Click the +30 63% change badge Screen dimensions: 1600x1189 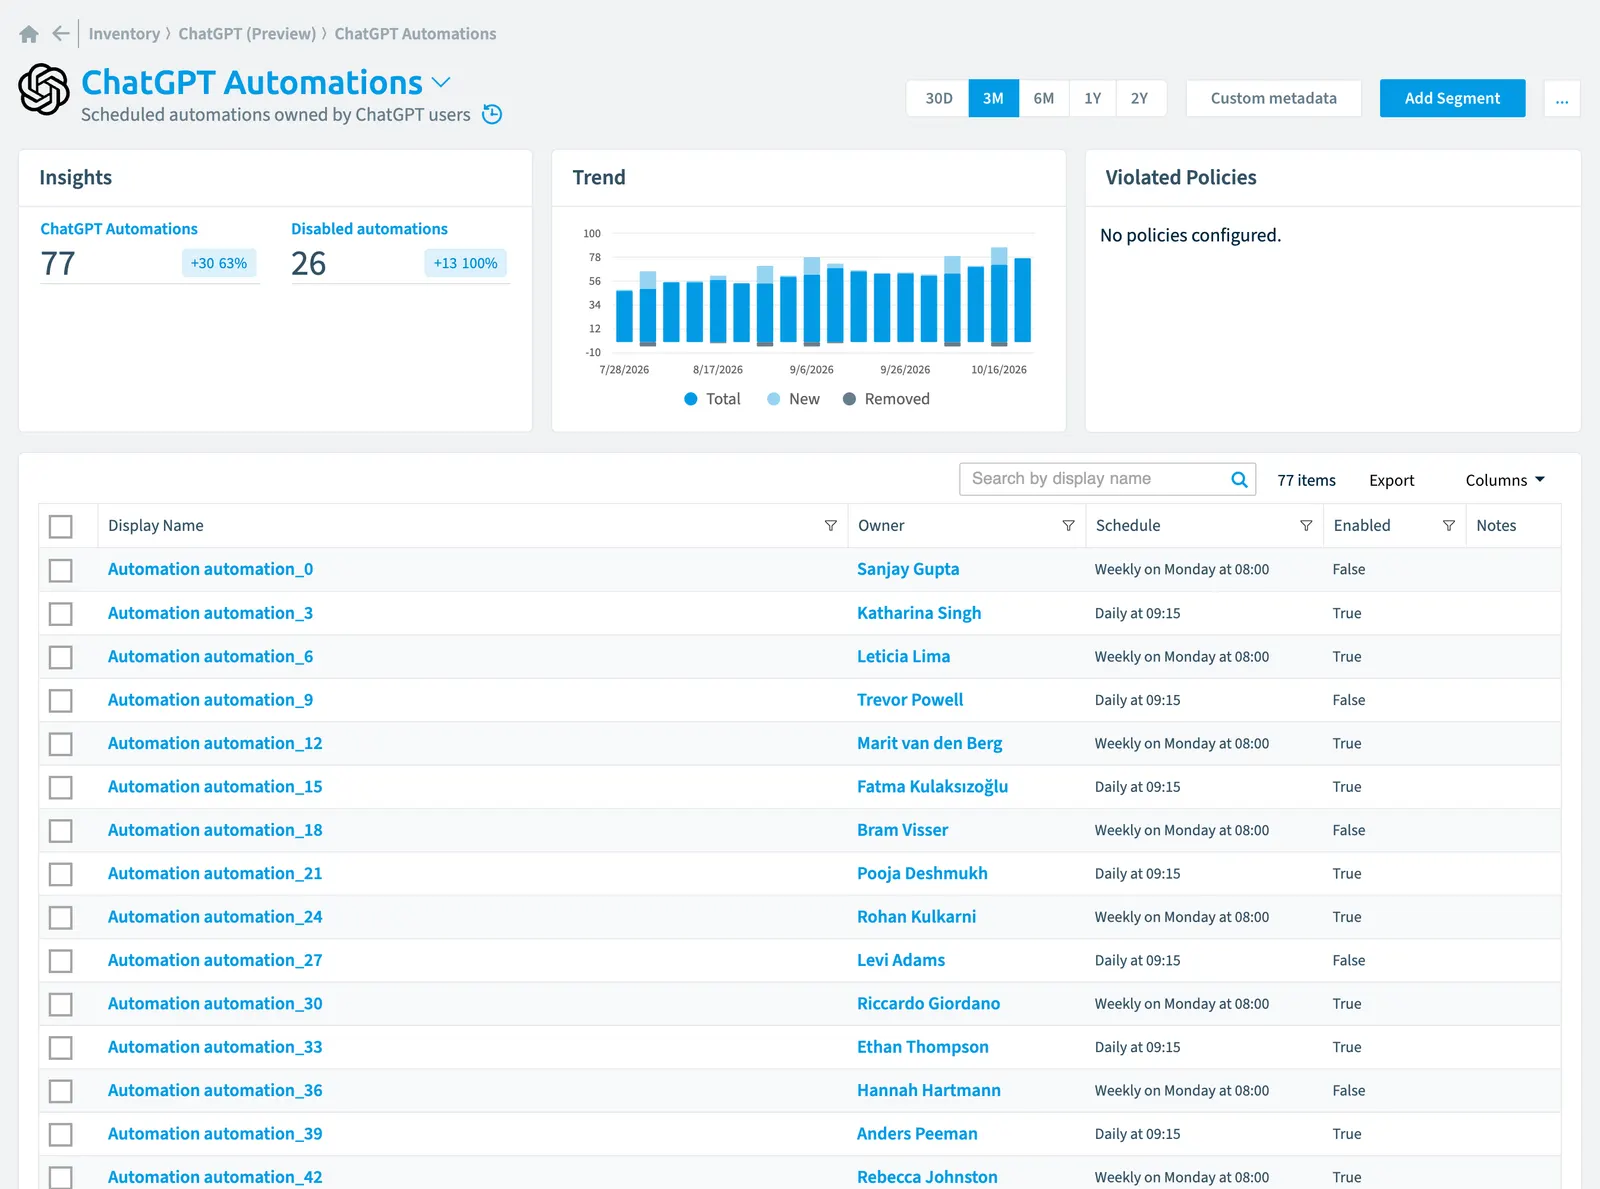coord(219,263)
